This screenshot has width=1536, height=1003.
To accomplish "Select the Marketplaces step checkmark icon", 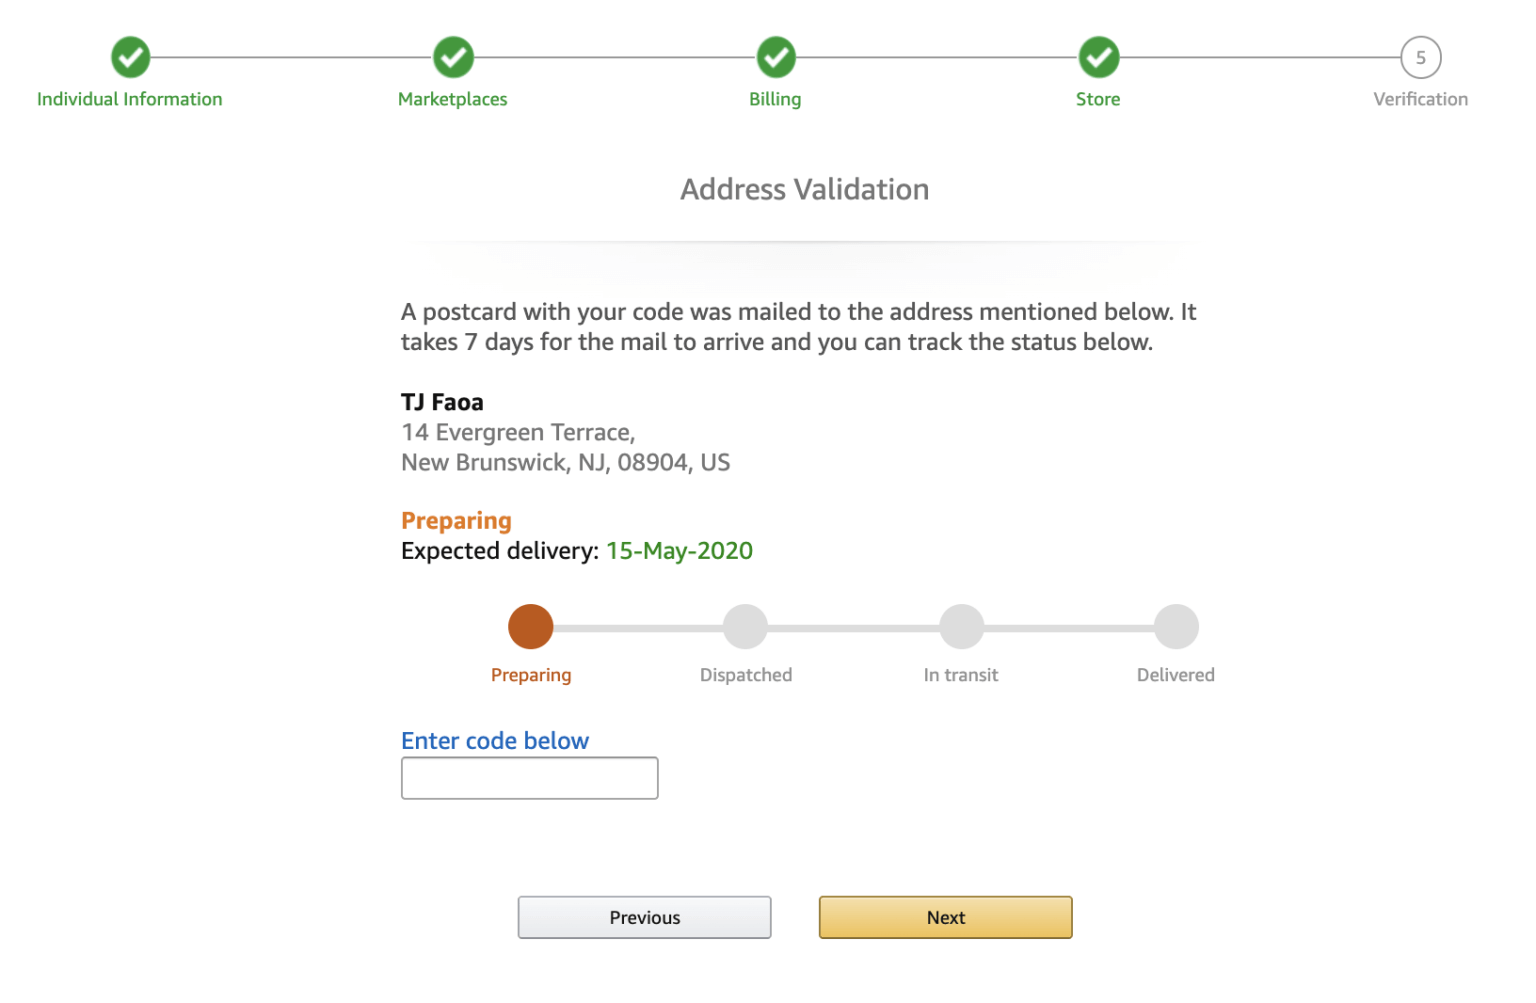I will [452, 57].
